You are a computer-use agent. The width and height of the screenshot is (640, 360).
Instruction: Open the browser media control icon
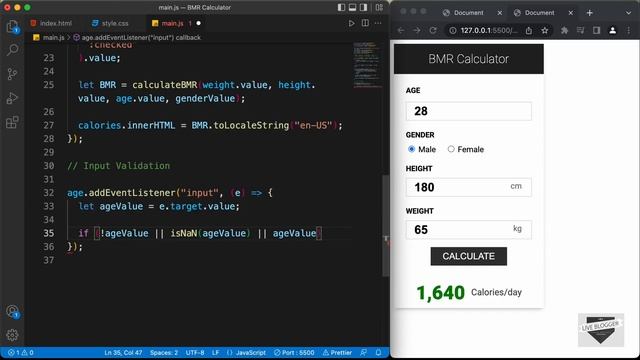580,31
